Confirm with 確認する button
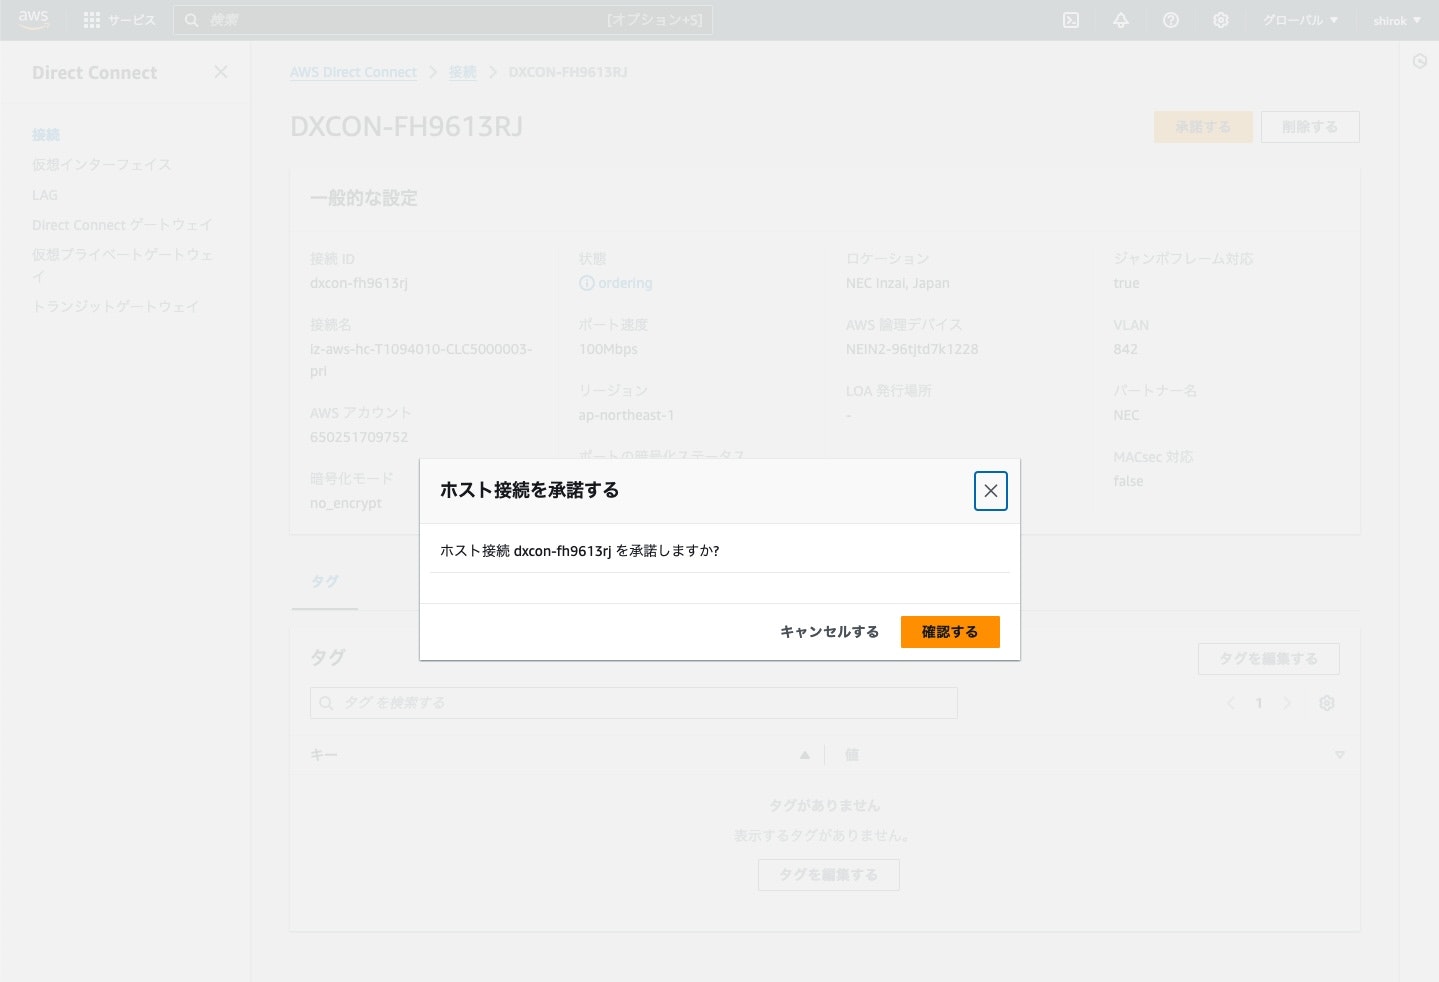The width and height of the screenshot is (1439, 982). [x=950, y=632]
